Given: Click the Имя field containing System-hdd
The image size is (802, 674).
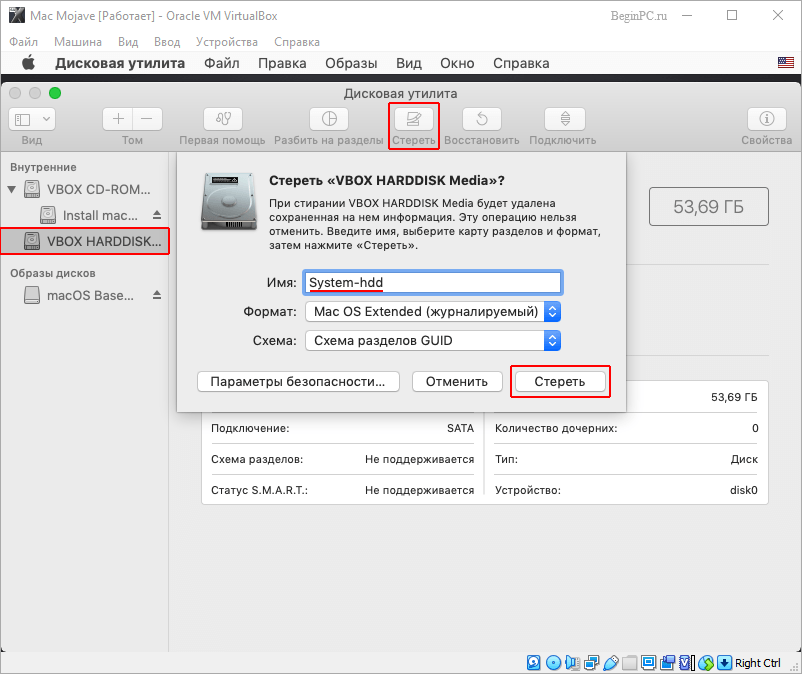Looking at the screenshot, I should click(433, 282).
